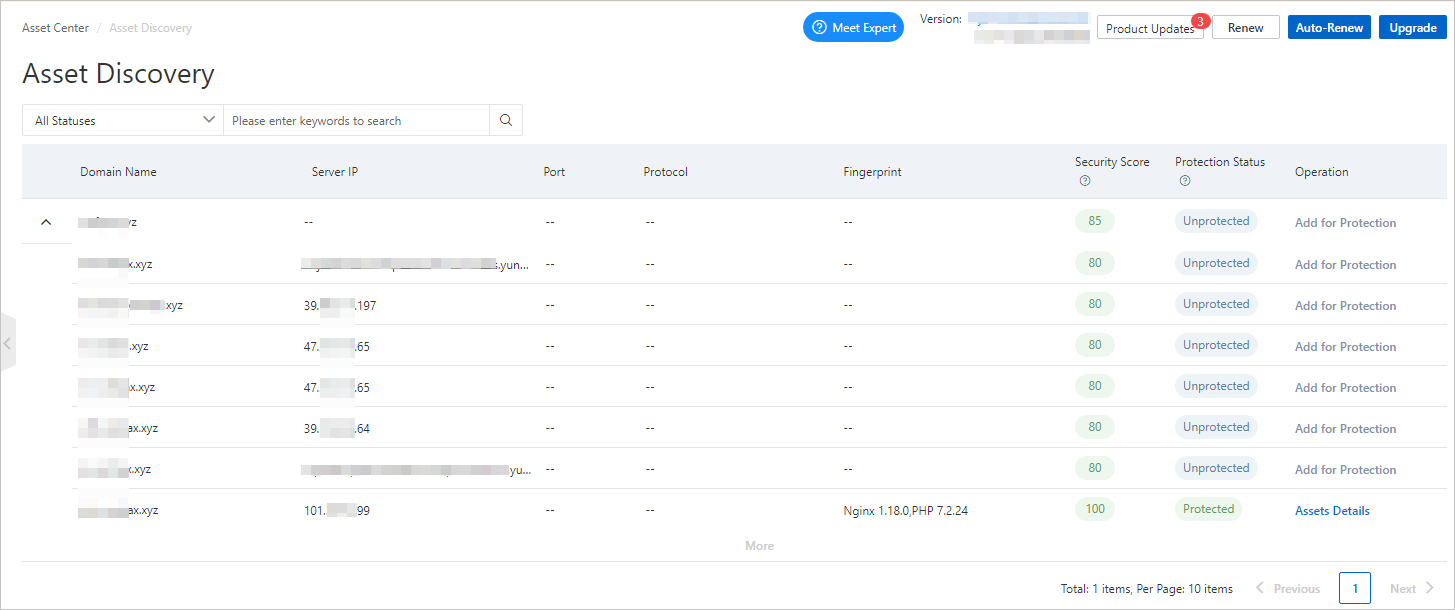Open Product Updates
Viewport: 1455px width, 610px height.
(1150, 29)
